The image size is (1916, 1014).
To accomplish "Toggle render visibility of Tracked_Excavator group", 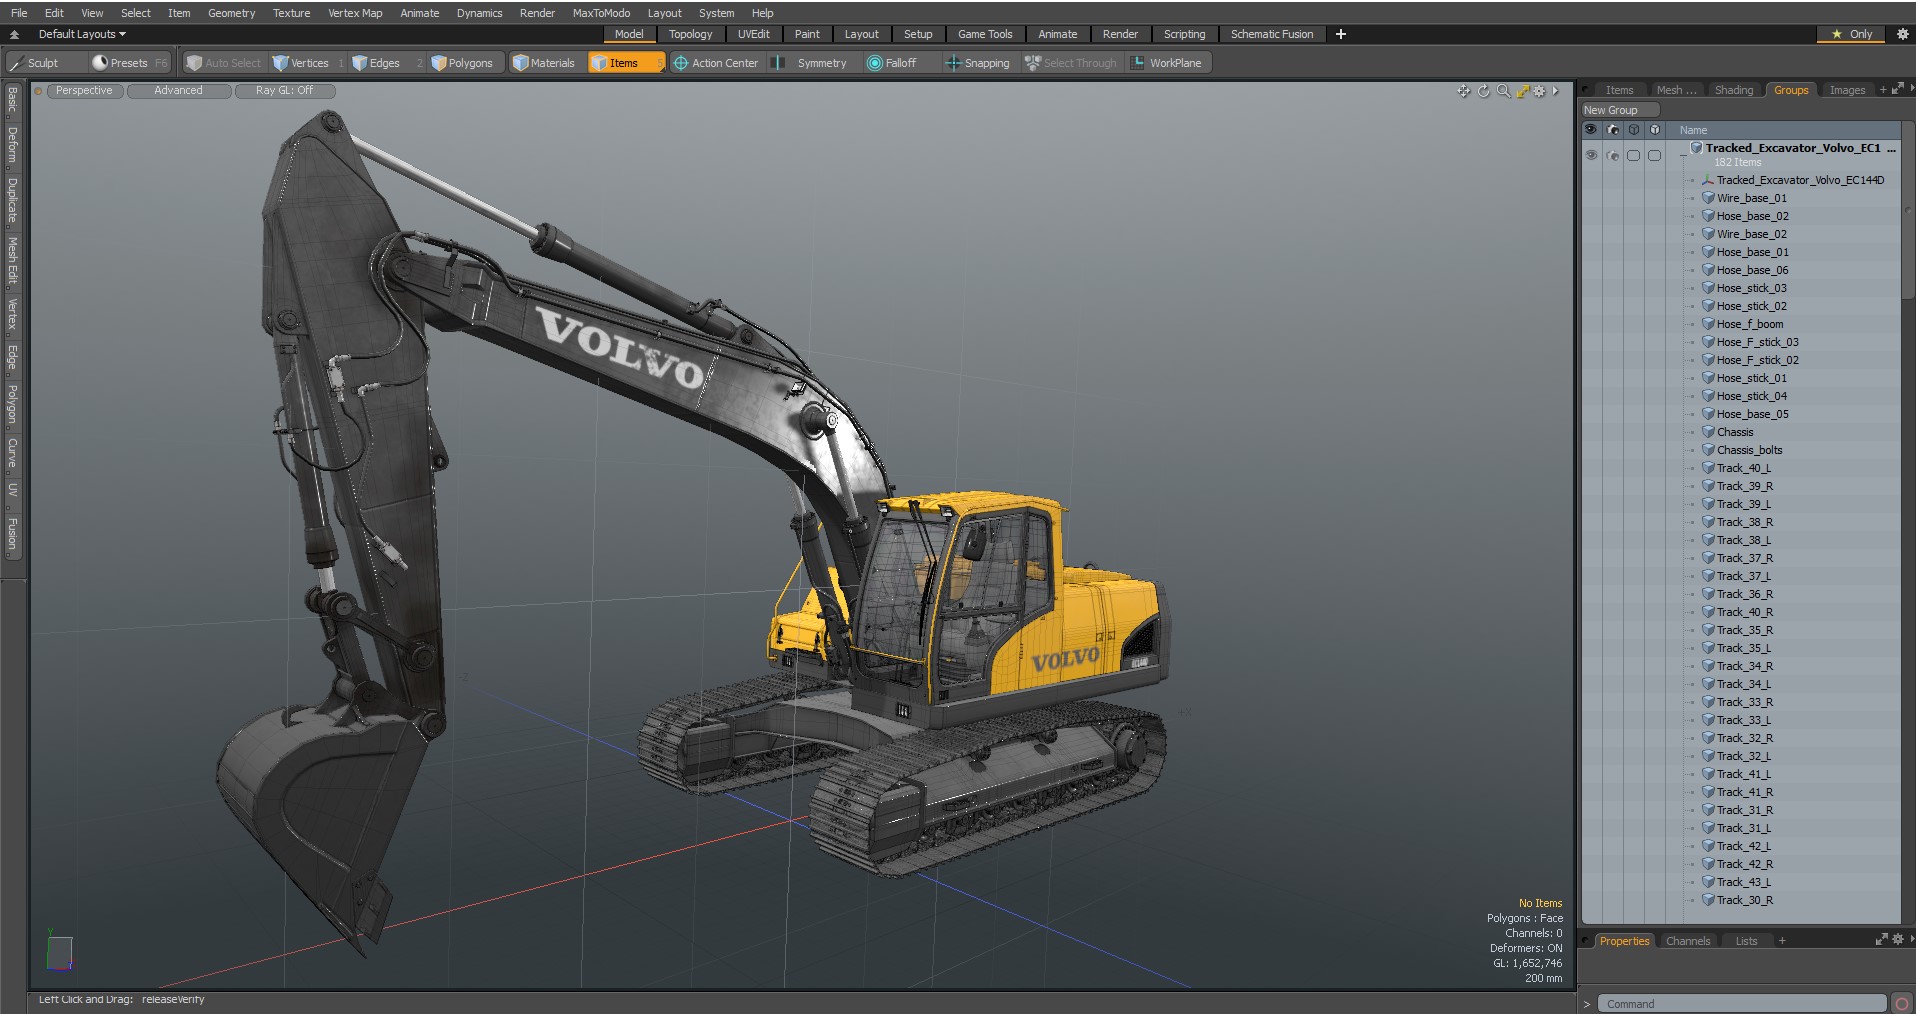I will (1612, 155).
